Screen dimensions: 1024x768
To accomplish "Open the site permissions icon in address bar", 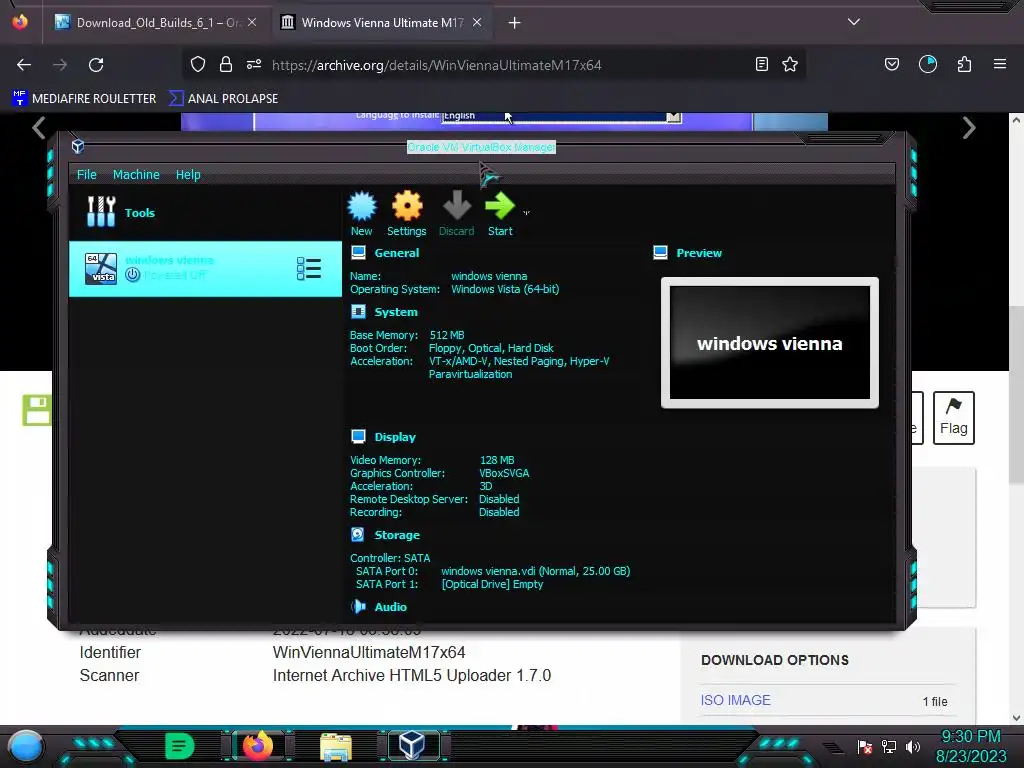I will click(254, 64).
